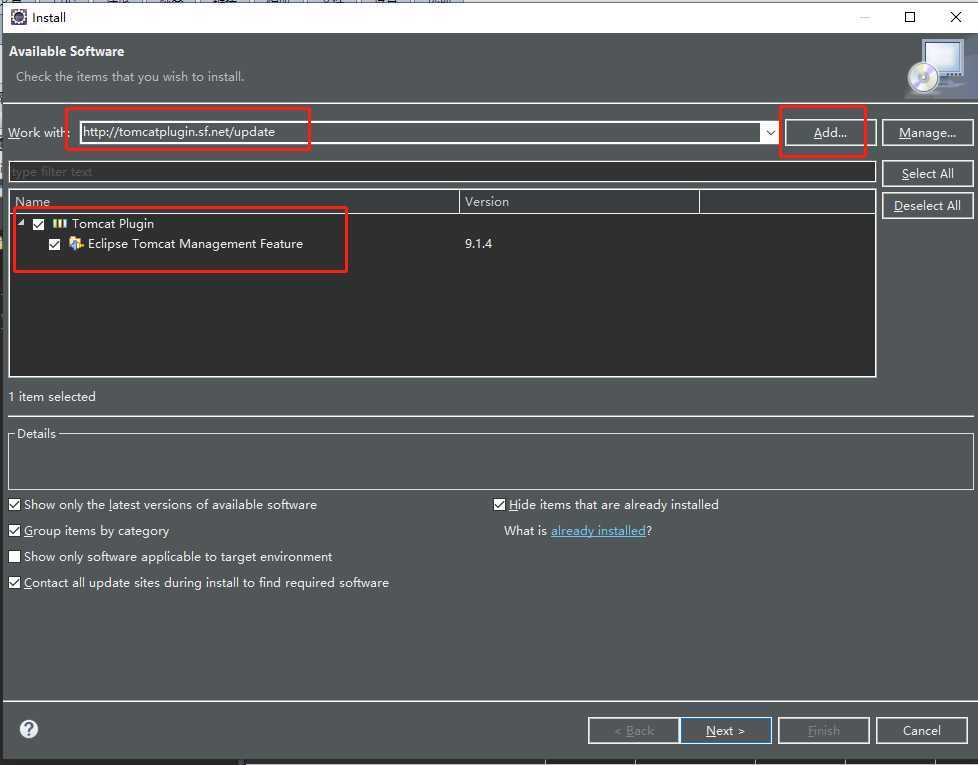Select the Eclipse Tomcat Management Feature row label
This screenshot has height=765, width=978.
(x=195, y=243)
